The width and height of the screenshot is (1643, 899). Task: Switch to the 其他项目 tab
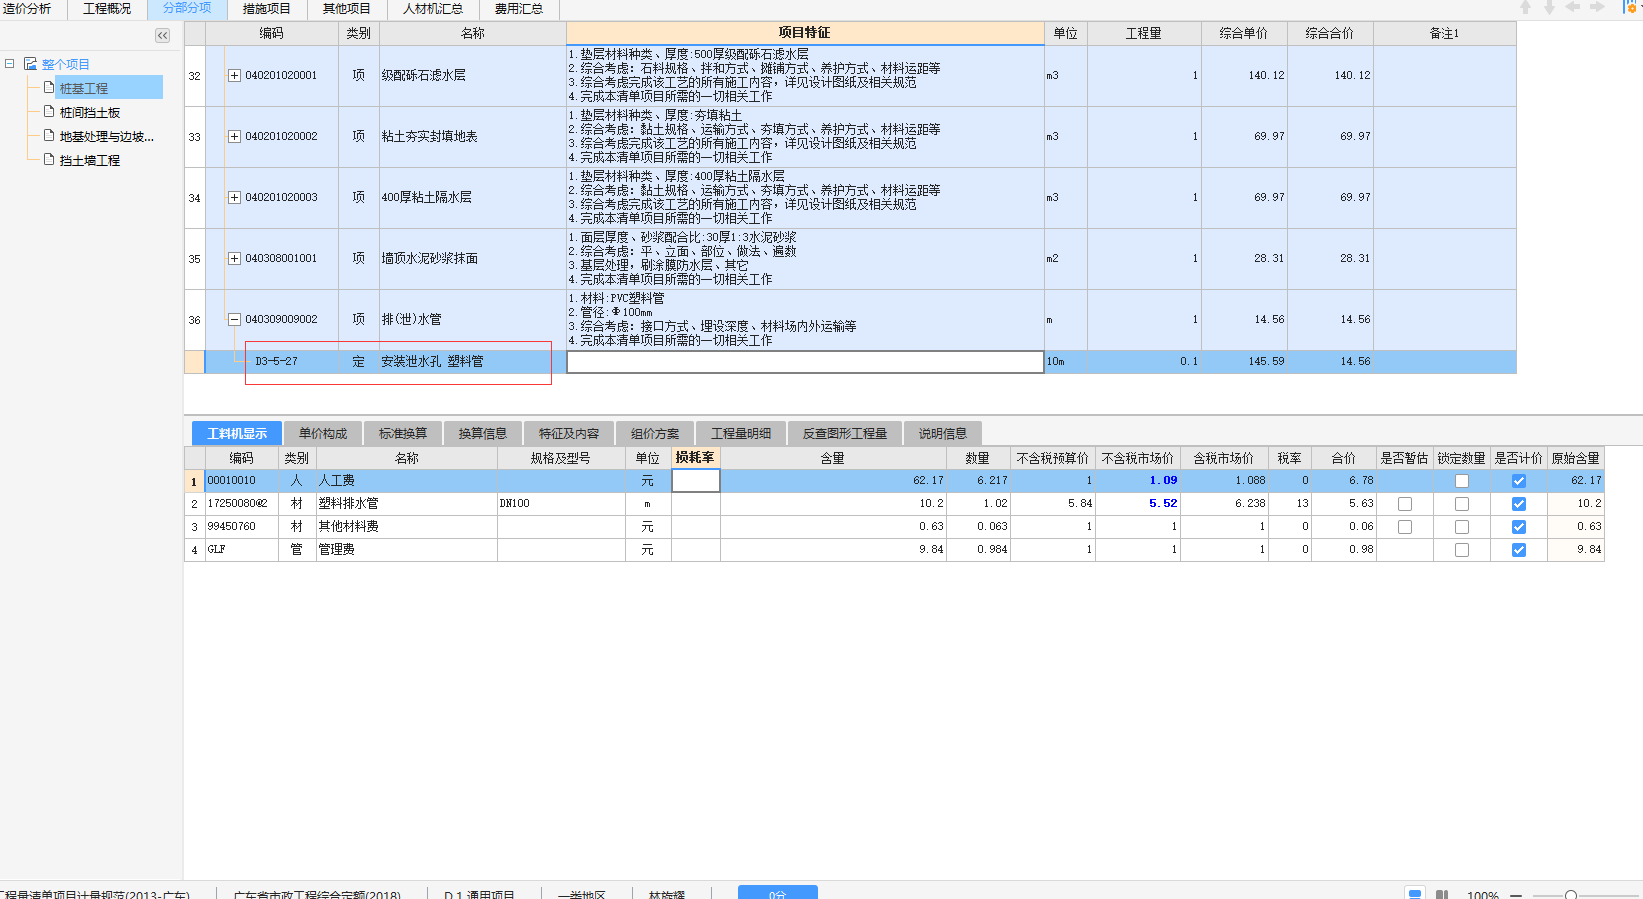[x=347, y=8]
